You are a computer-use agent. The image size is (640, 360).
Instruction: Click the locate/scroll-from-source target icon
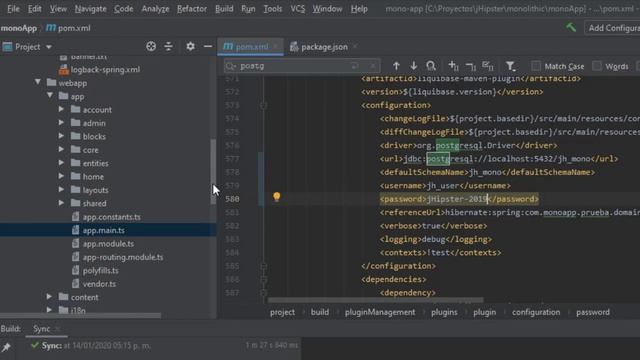pyautogui.click(x=151, y=47)
